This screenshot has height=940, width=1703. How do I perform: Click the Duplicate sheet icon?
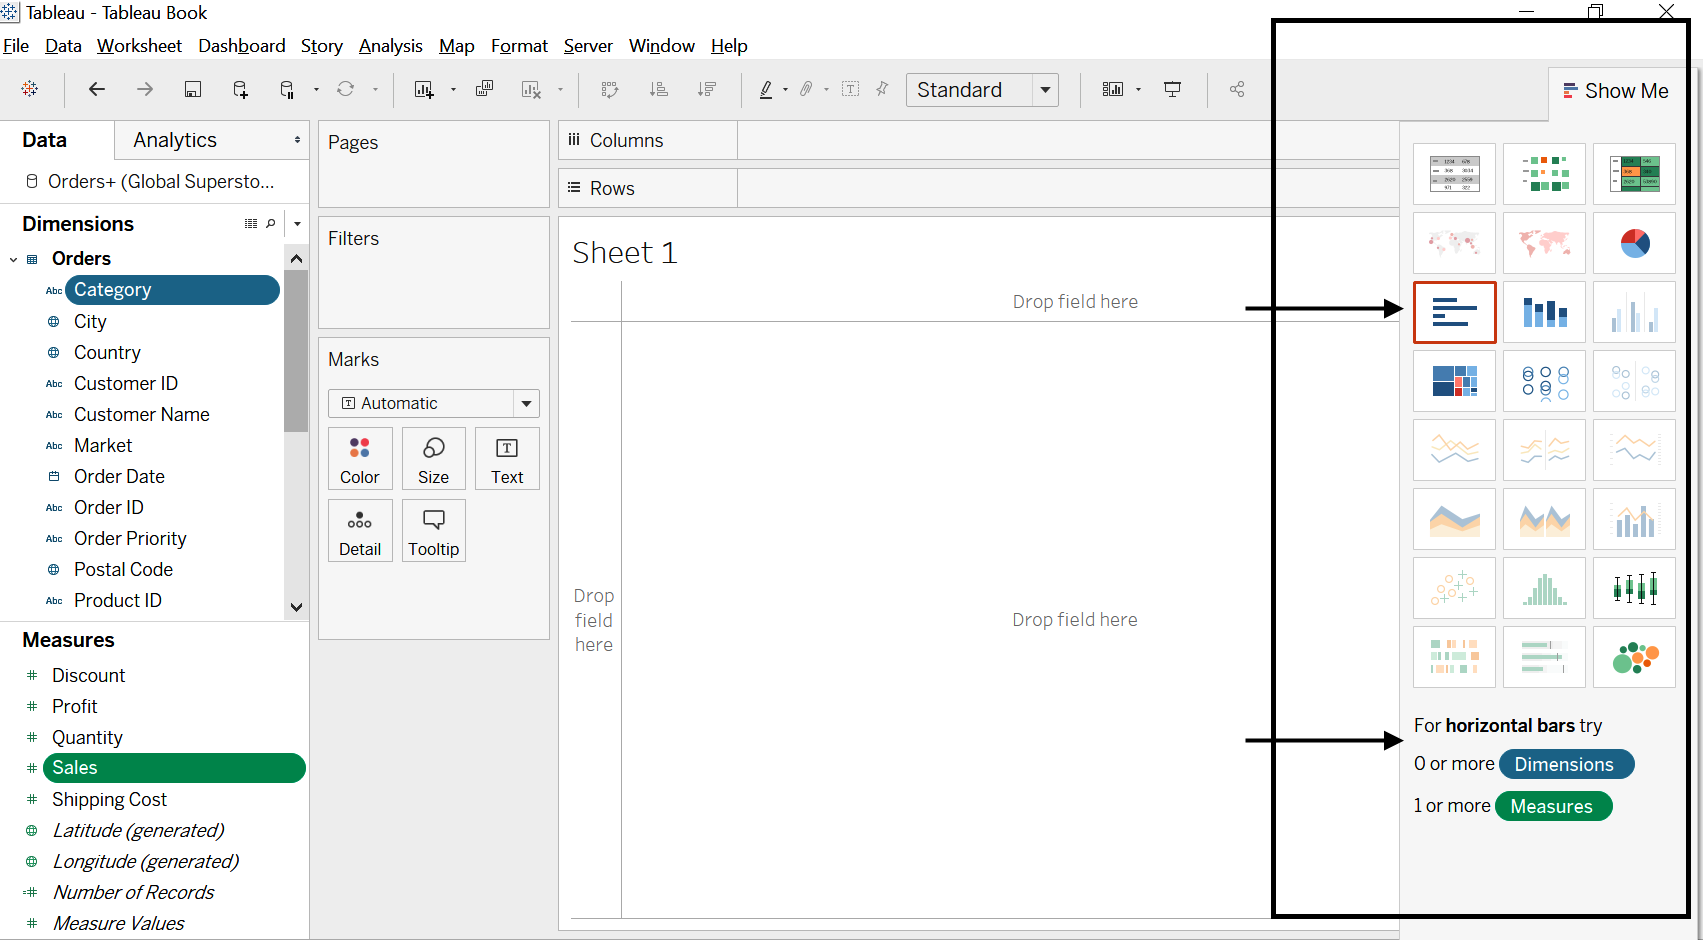[x=484, y=89]
